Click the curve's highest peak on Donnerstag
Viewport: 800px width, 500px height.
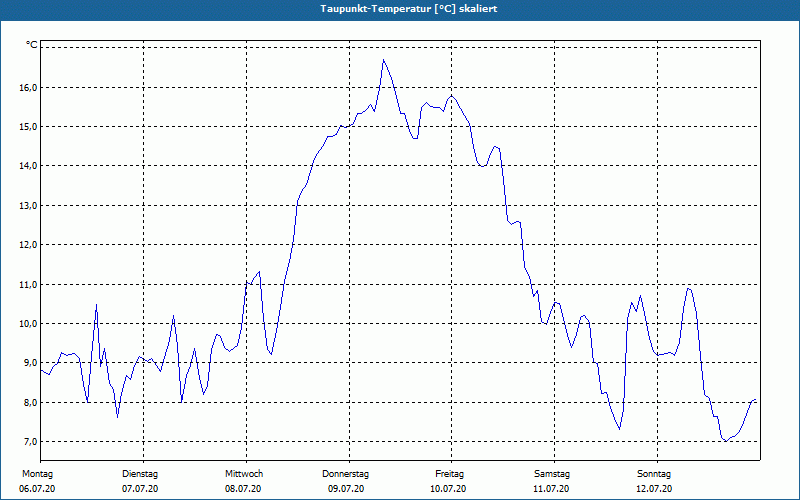pyautogui.click(x=384, y=60)
